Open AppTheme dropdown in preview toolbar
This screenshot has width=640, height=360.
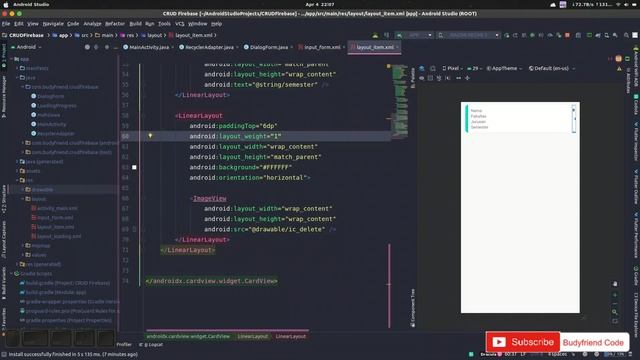click(x=504, y=68)
